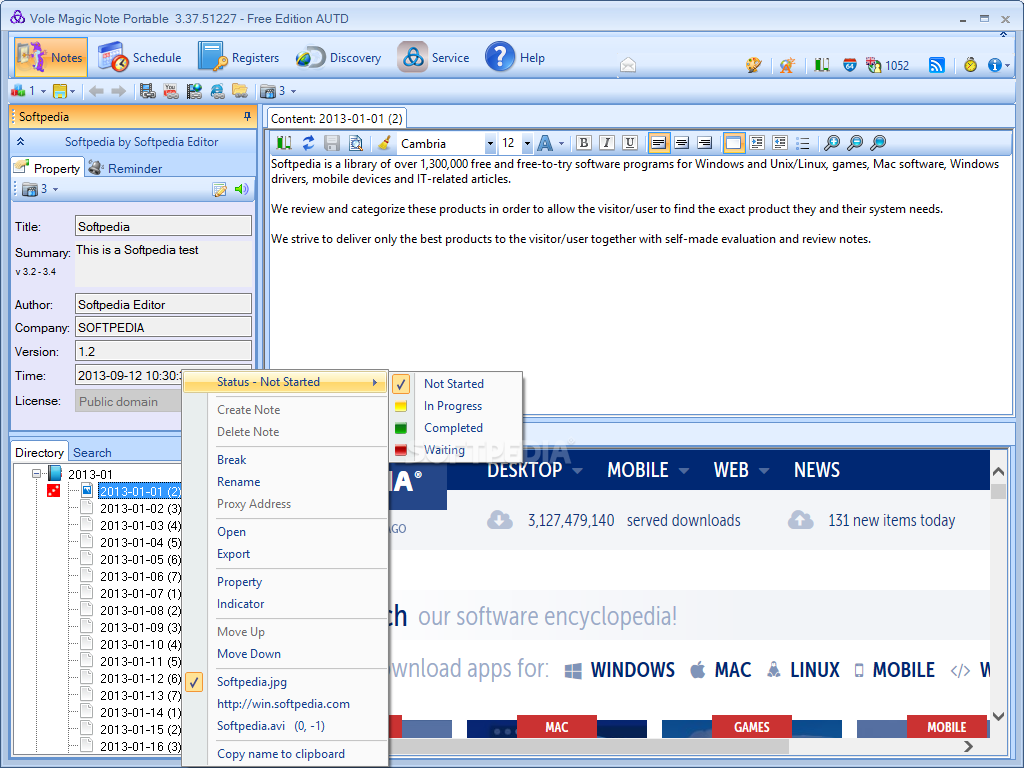Open the Registers module
The width and height of the screenshot is (1024, 768).
pyautogui.click(x=239, y=57)
